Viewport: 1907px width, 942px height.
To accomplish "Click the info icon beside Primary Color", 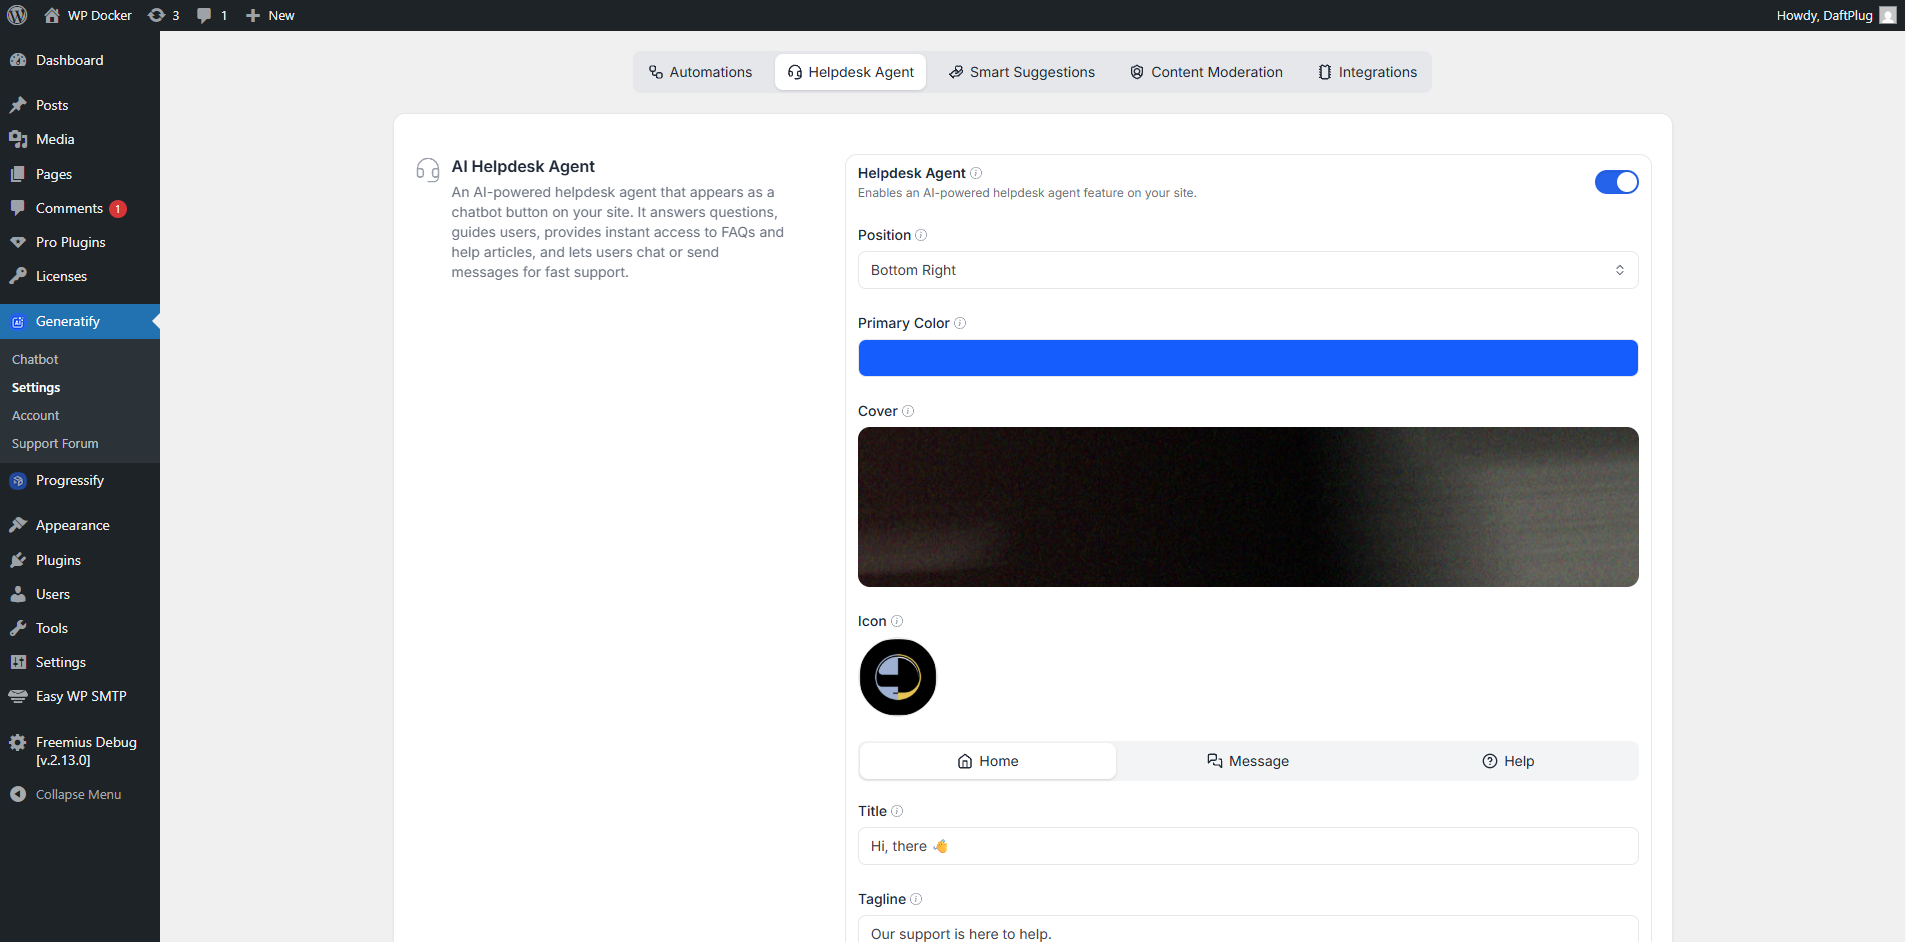I will 960,323.
